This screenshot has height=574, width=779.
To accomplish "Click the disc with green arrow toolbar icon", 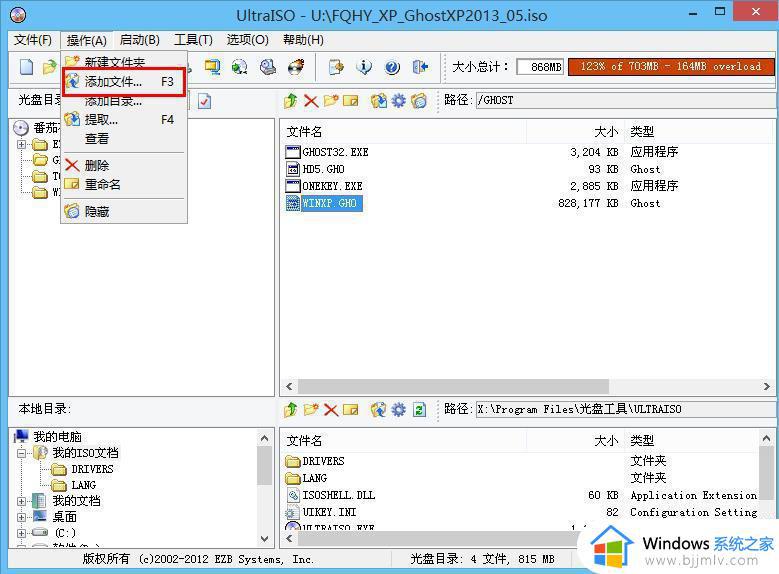I will click(240, 67).
